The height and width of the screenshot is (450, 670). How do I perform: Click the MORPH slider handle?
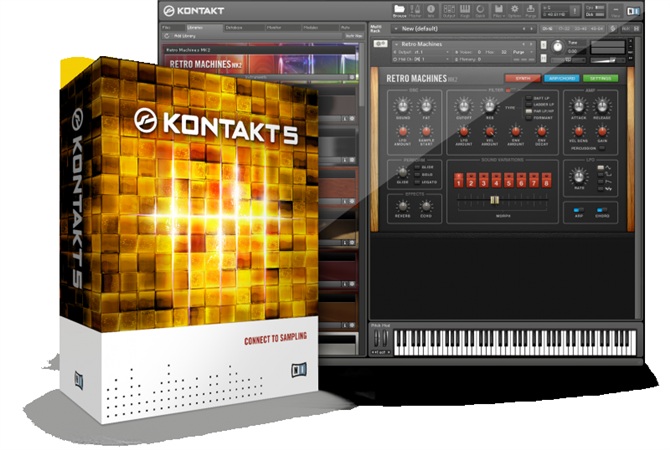click(x=494, y=200)
